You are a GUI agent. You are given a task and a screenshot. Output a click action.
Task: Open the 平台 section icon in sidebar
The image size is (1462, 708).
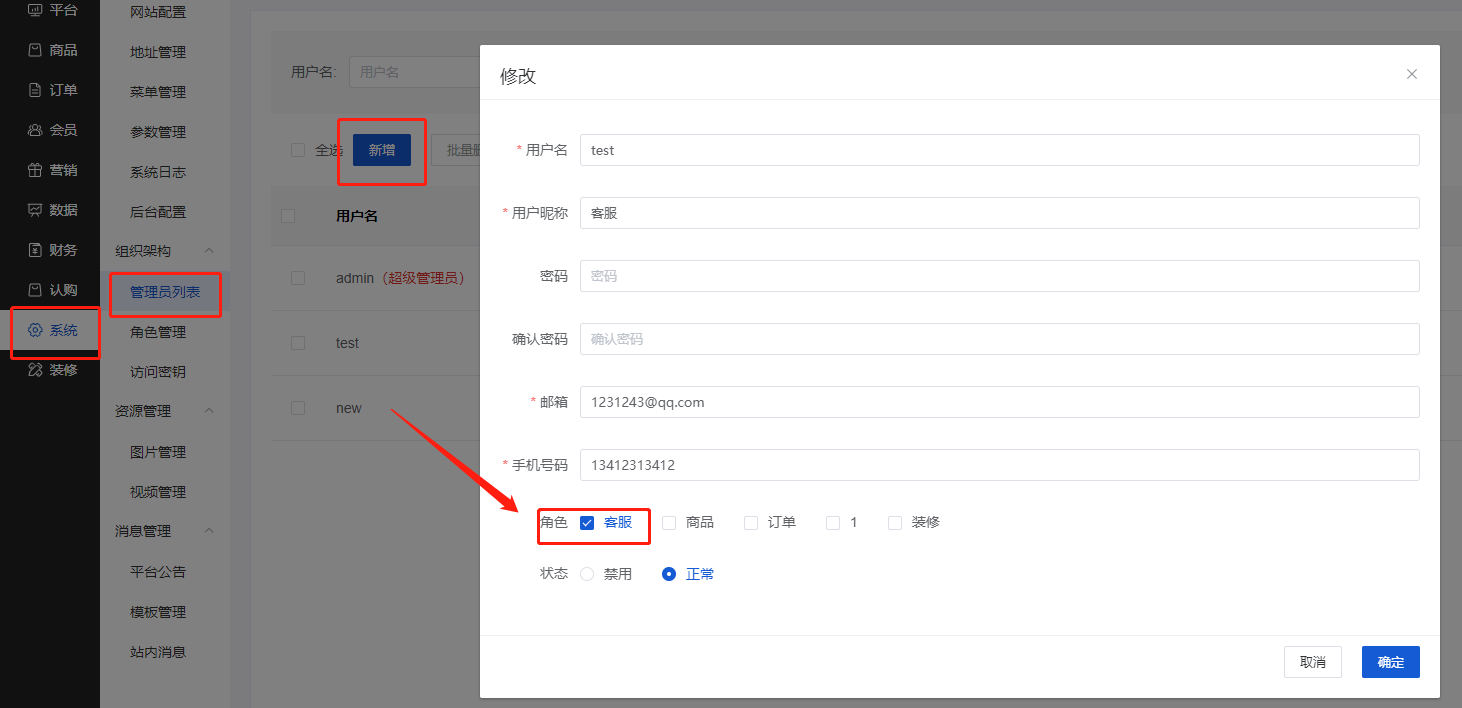(35, 10)
